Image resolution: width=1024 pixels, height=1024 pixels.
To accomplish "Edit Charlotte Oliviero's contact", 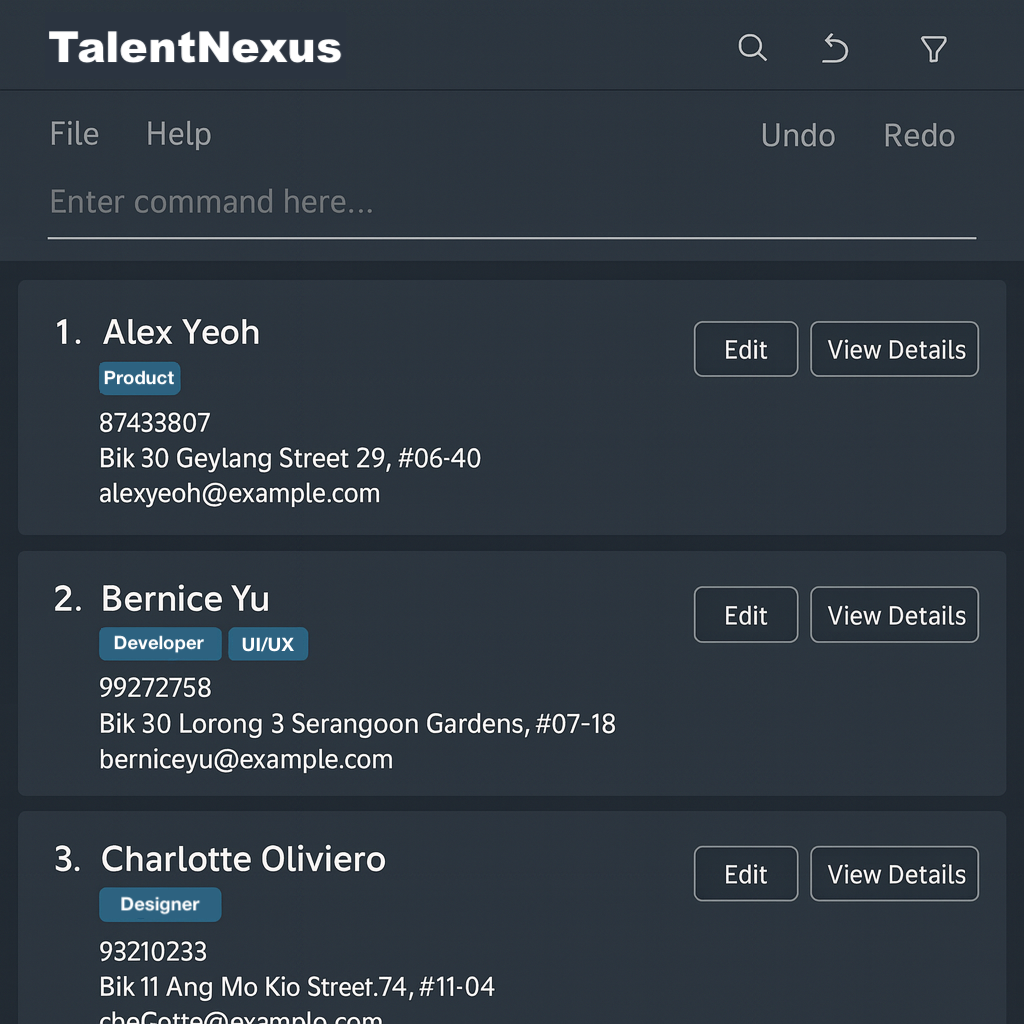I will point(746,874).
